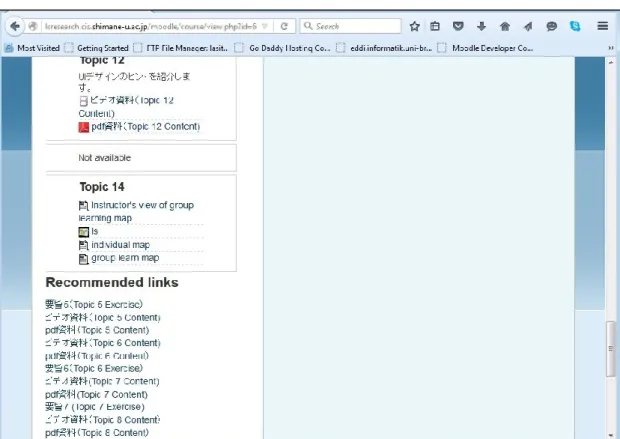Open pdf資料 (Topic 5 Content) link

pyautogui.click(x=97, y=330)
